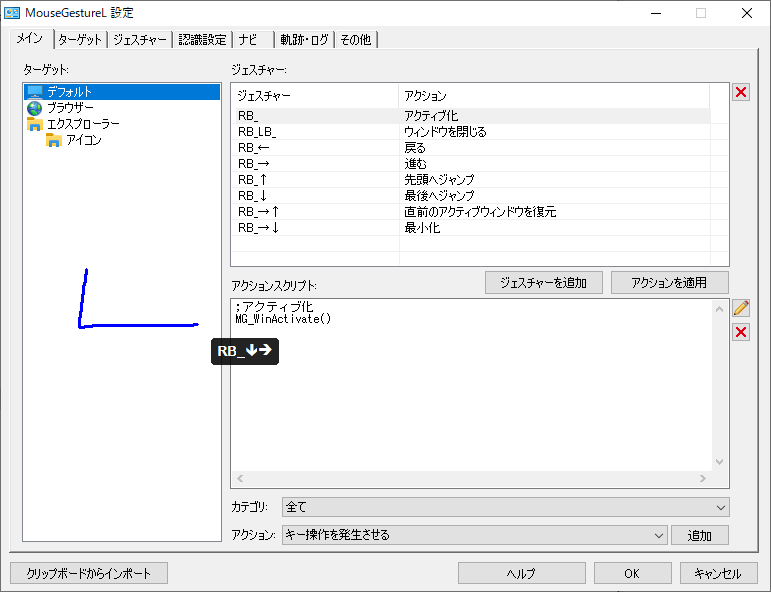771x592 pixels.
Task: Click the ジェスチャーを追加 button
Action: click(x=544, y=282)
